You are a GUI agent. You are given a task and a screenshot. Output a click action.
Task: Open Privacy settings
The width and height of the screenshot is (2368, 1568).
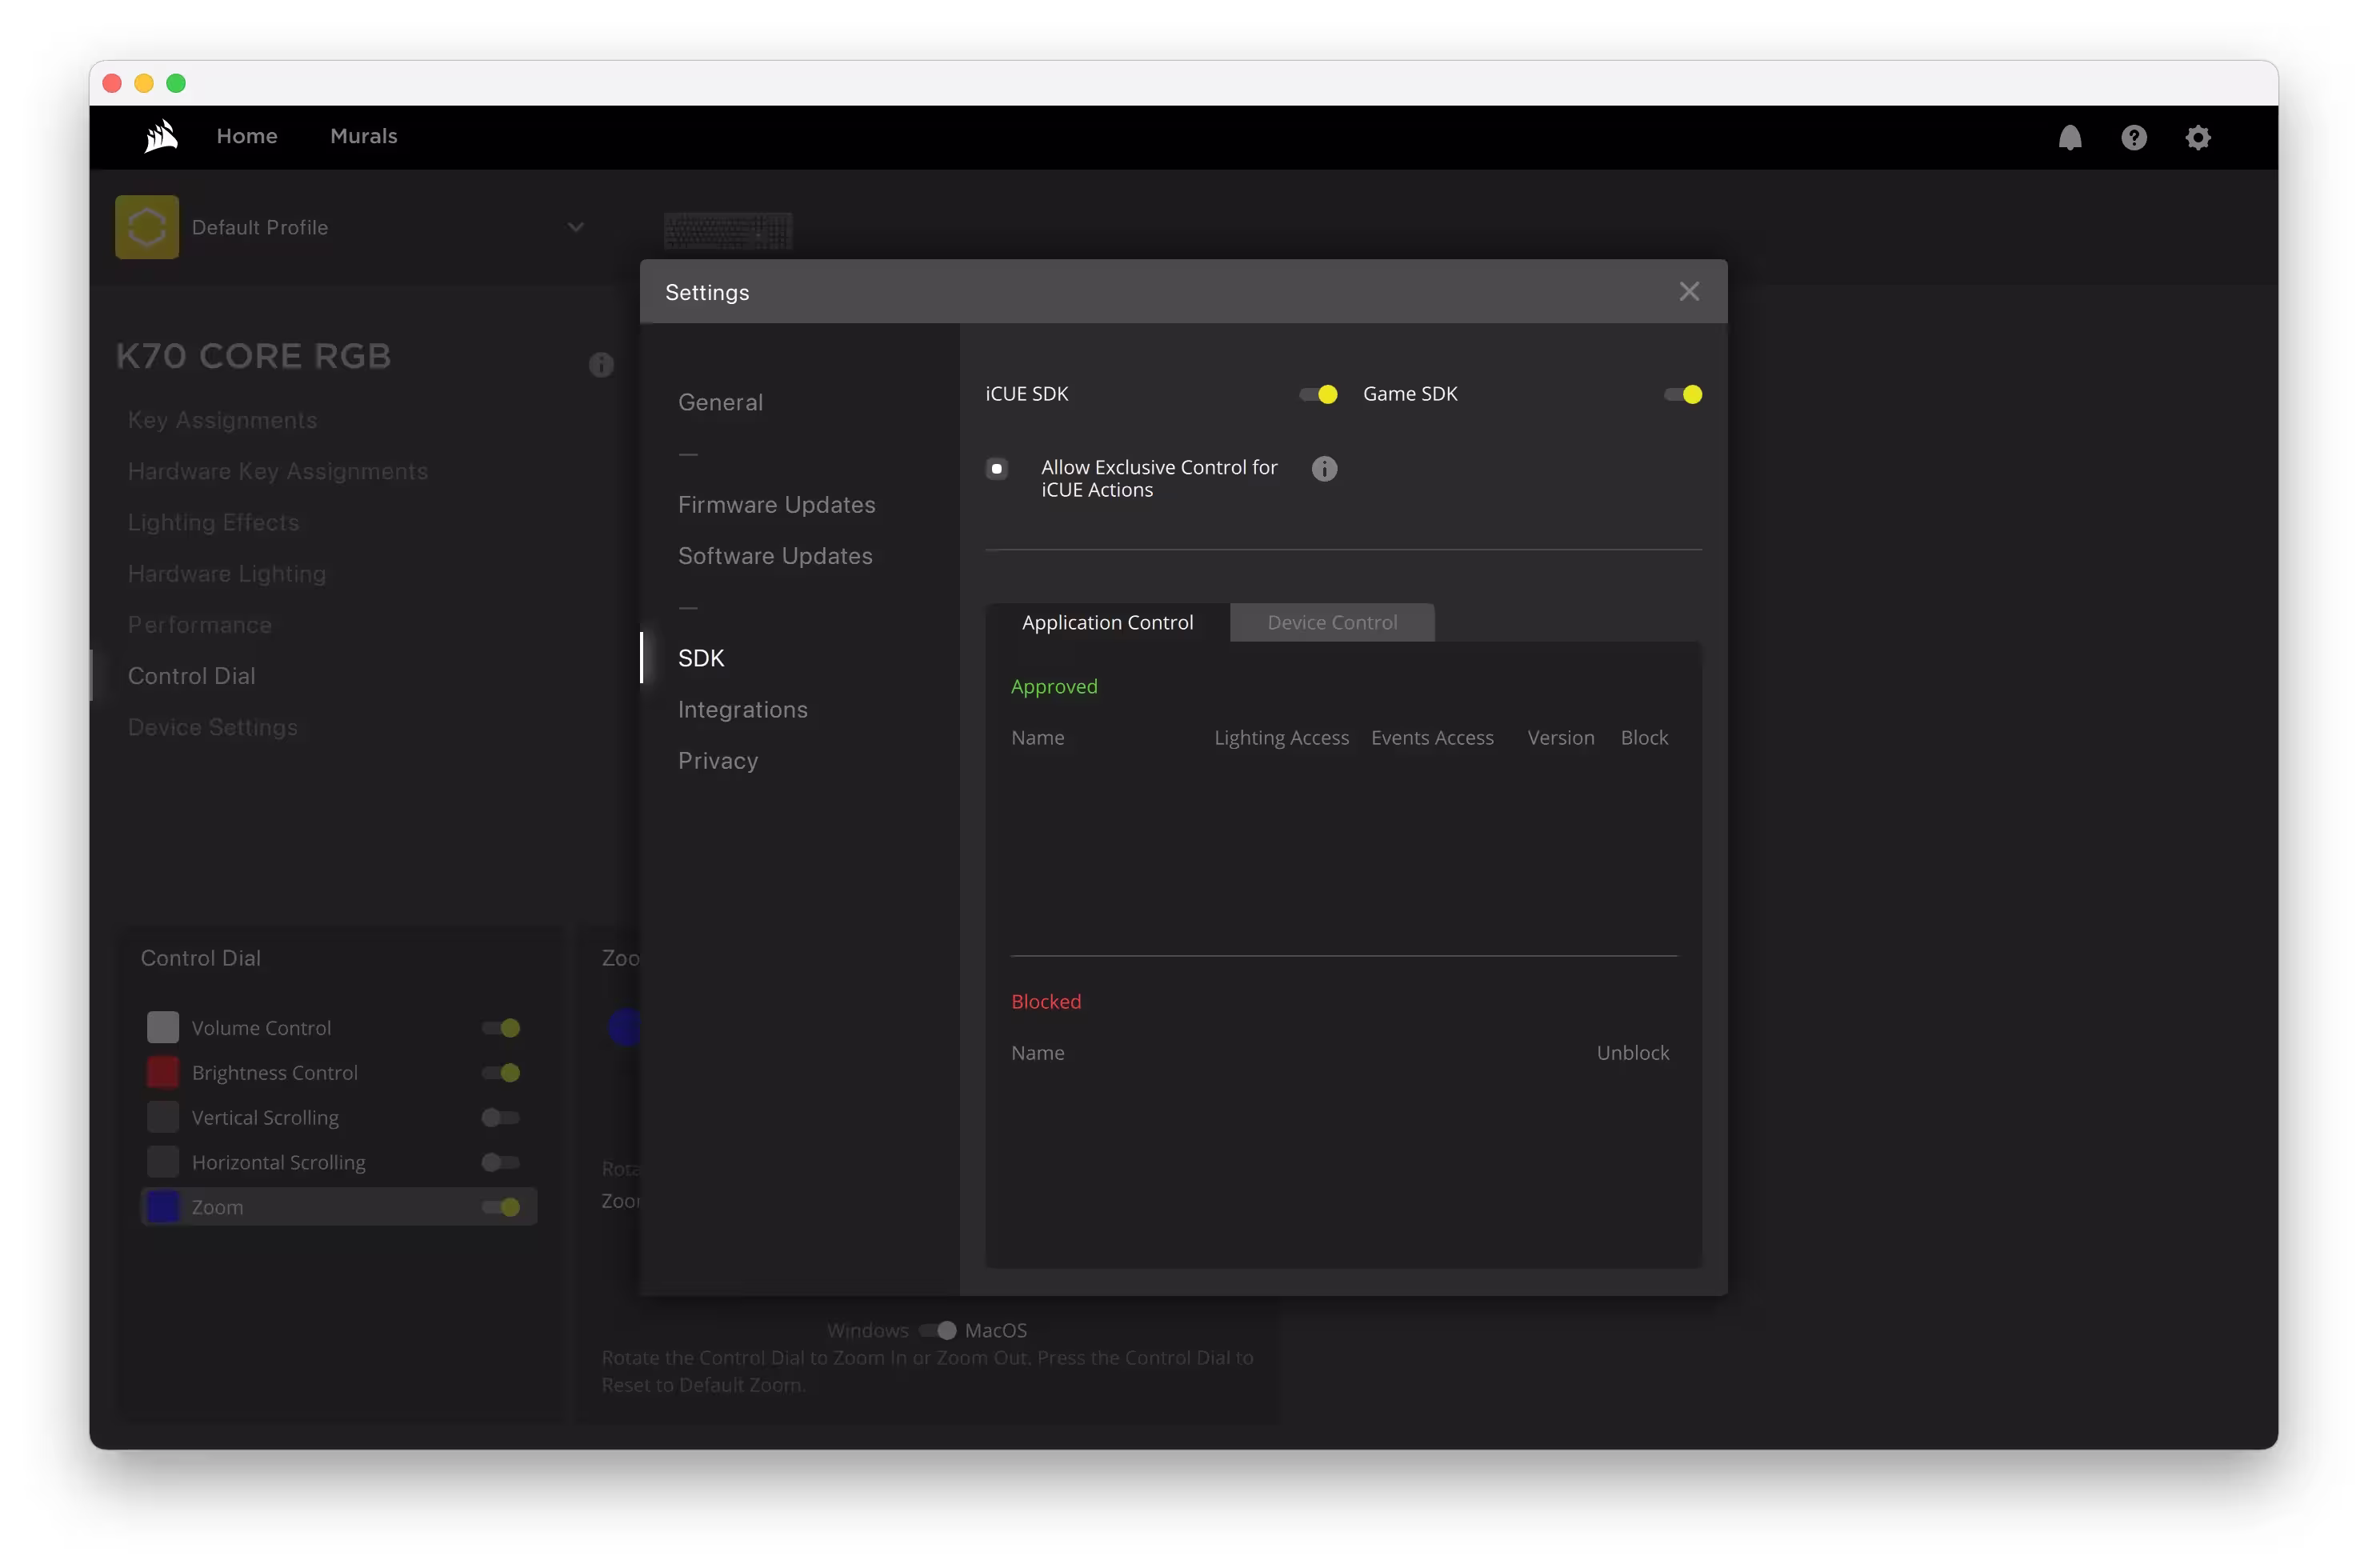pos(718,760)
